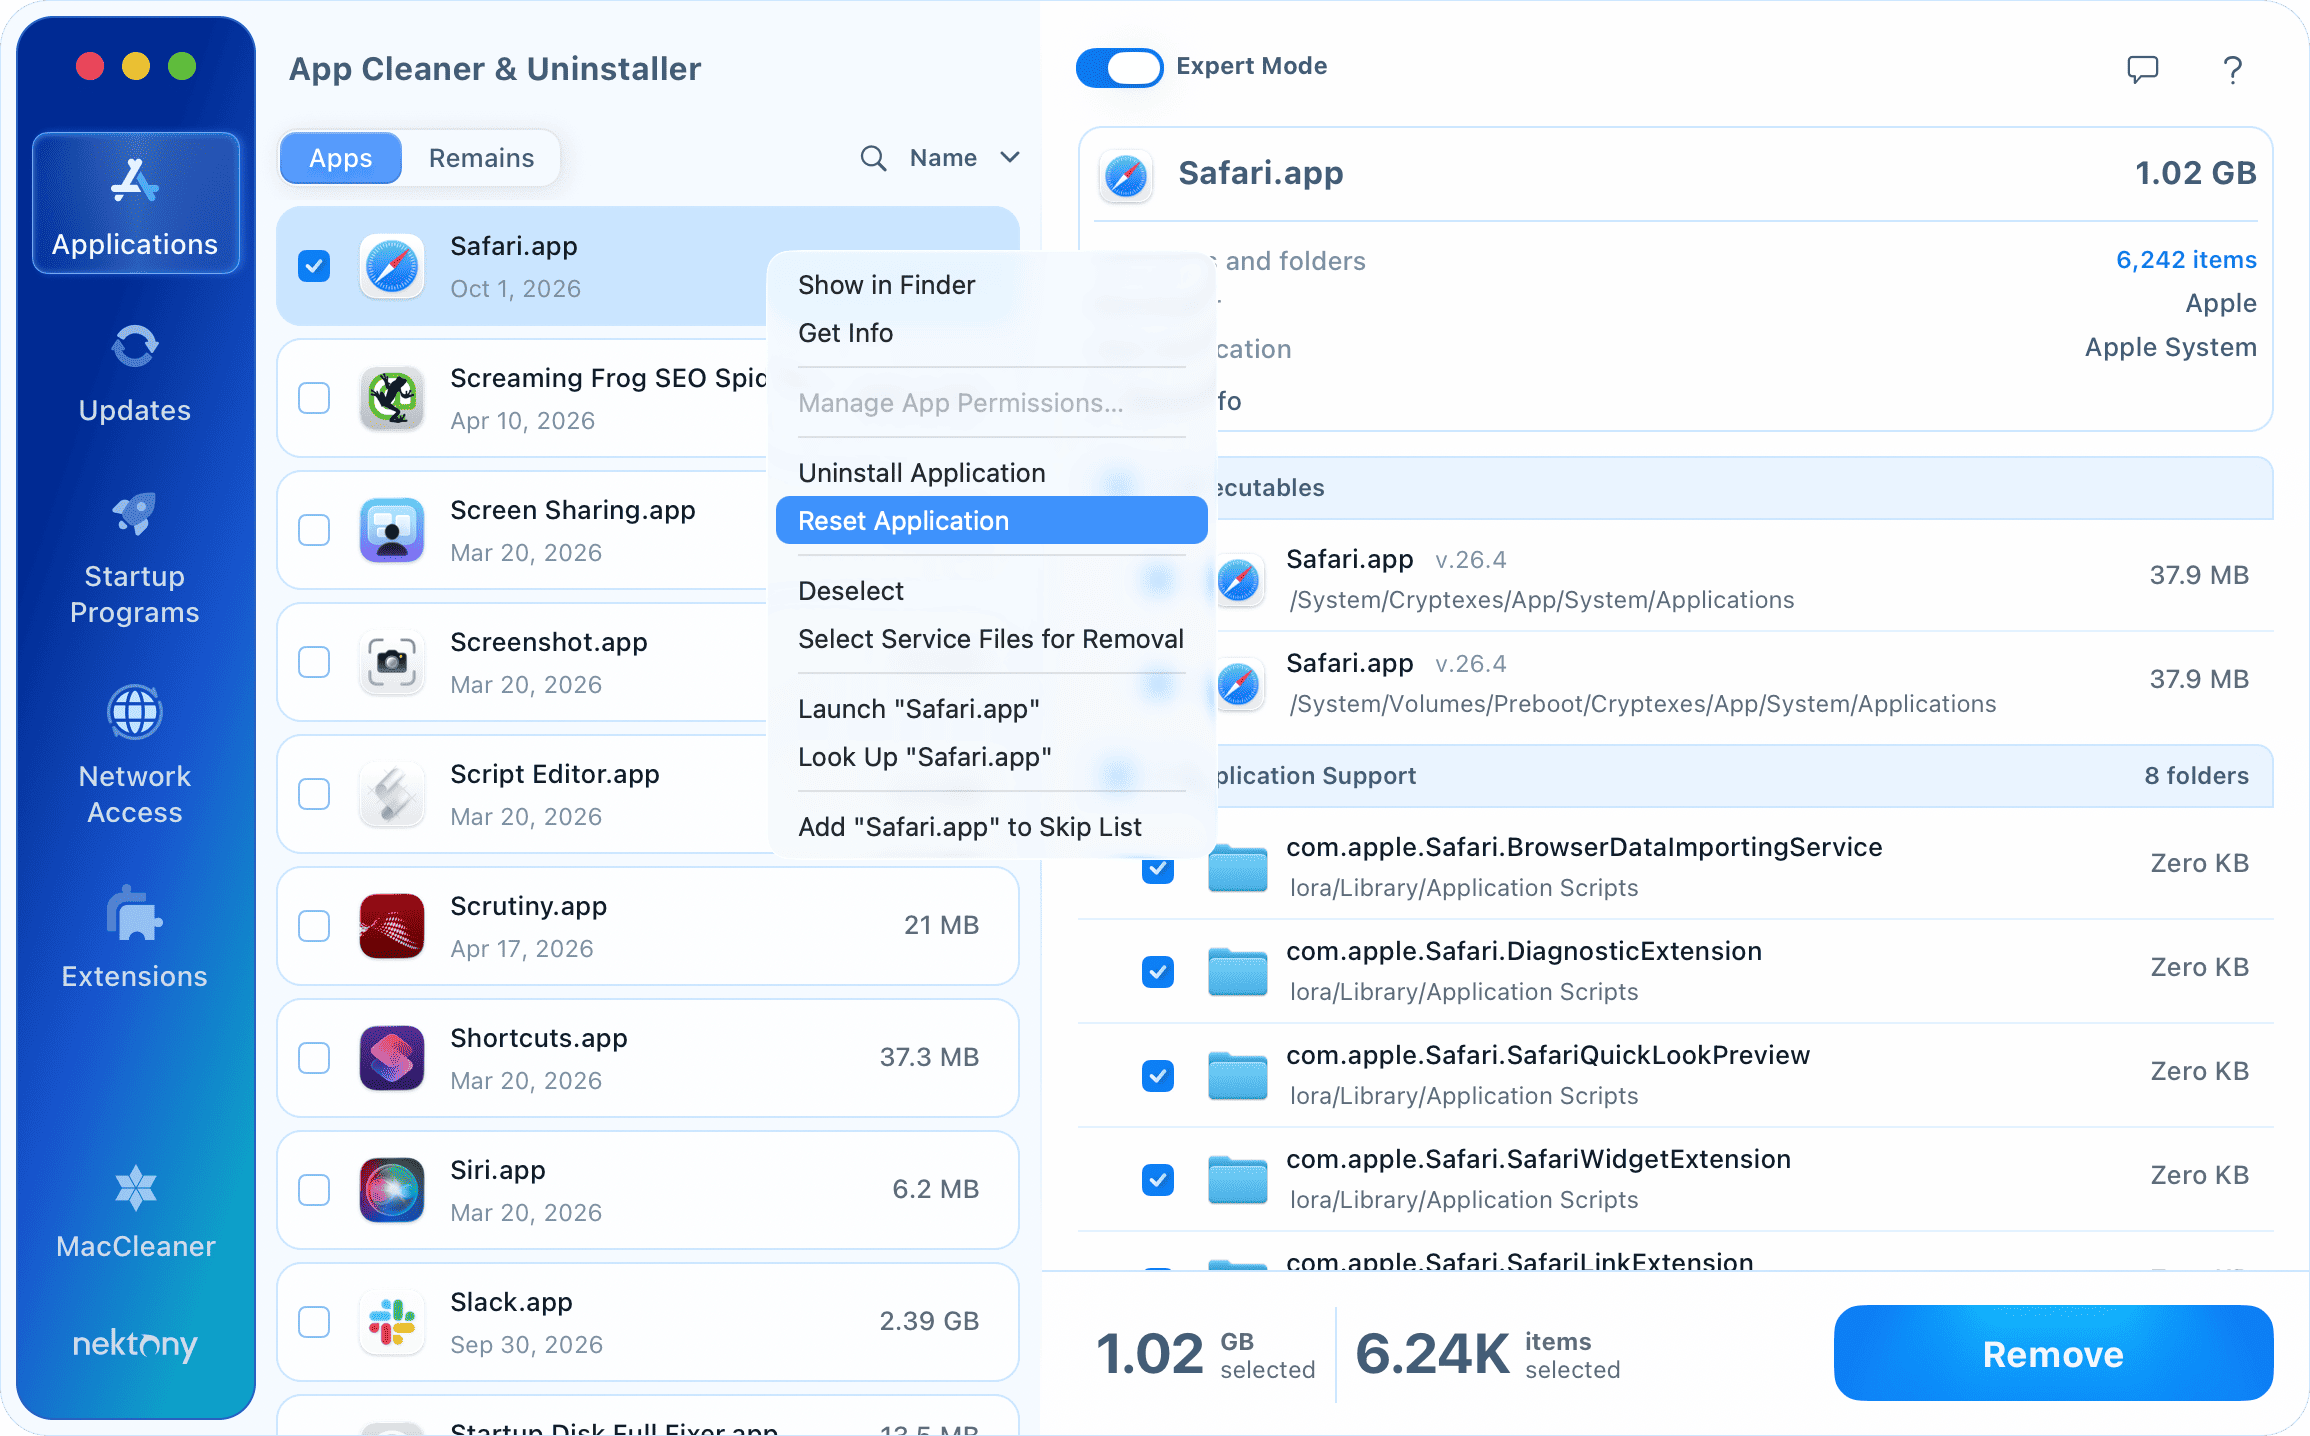This screenshot has width=2310, height=1436.
Task: Click the Safari icon in the app list
Action: tap(391, 266)
